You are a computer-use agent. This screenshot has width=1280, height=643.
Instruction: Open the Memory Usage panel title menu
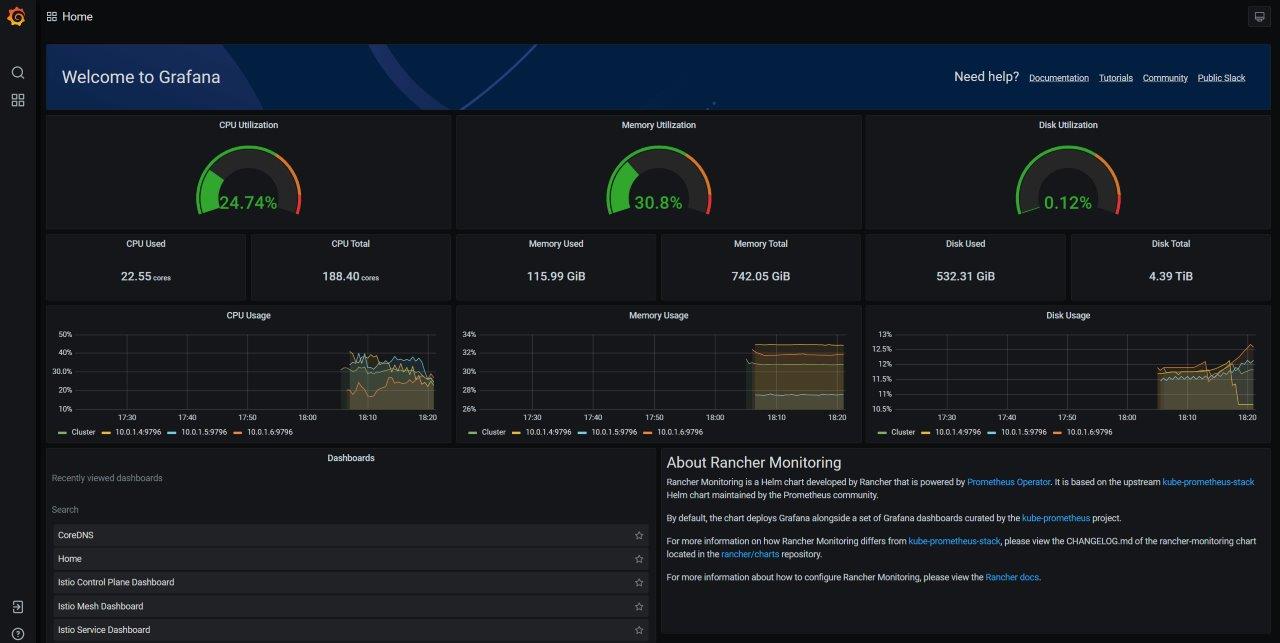[658, 315]
